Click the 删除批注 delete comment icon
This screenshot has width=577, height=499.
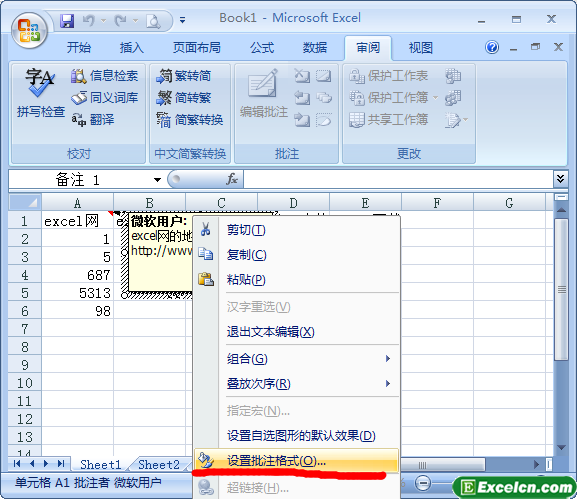pos(302,76)
